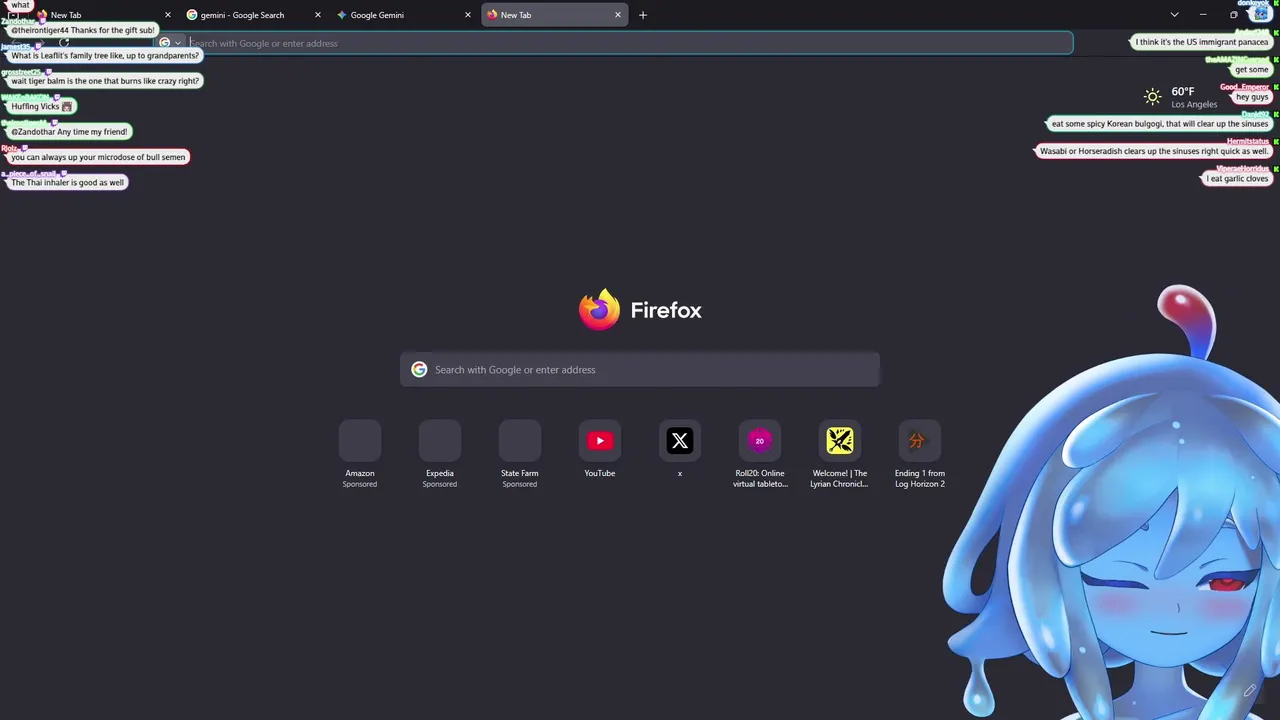1280x720 pixels.
Task: Open the Lyrian Chronicles shortcut
Action: [840, 455]
